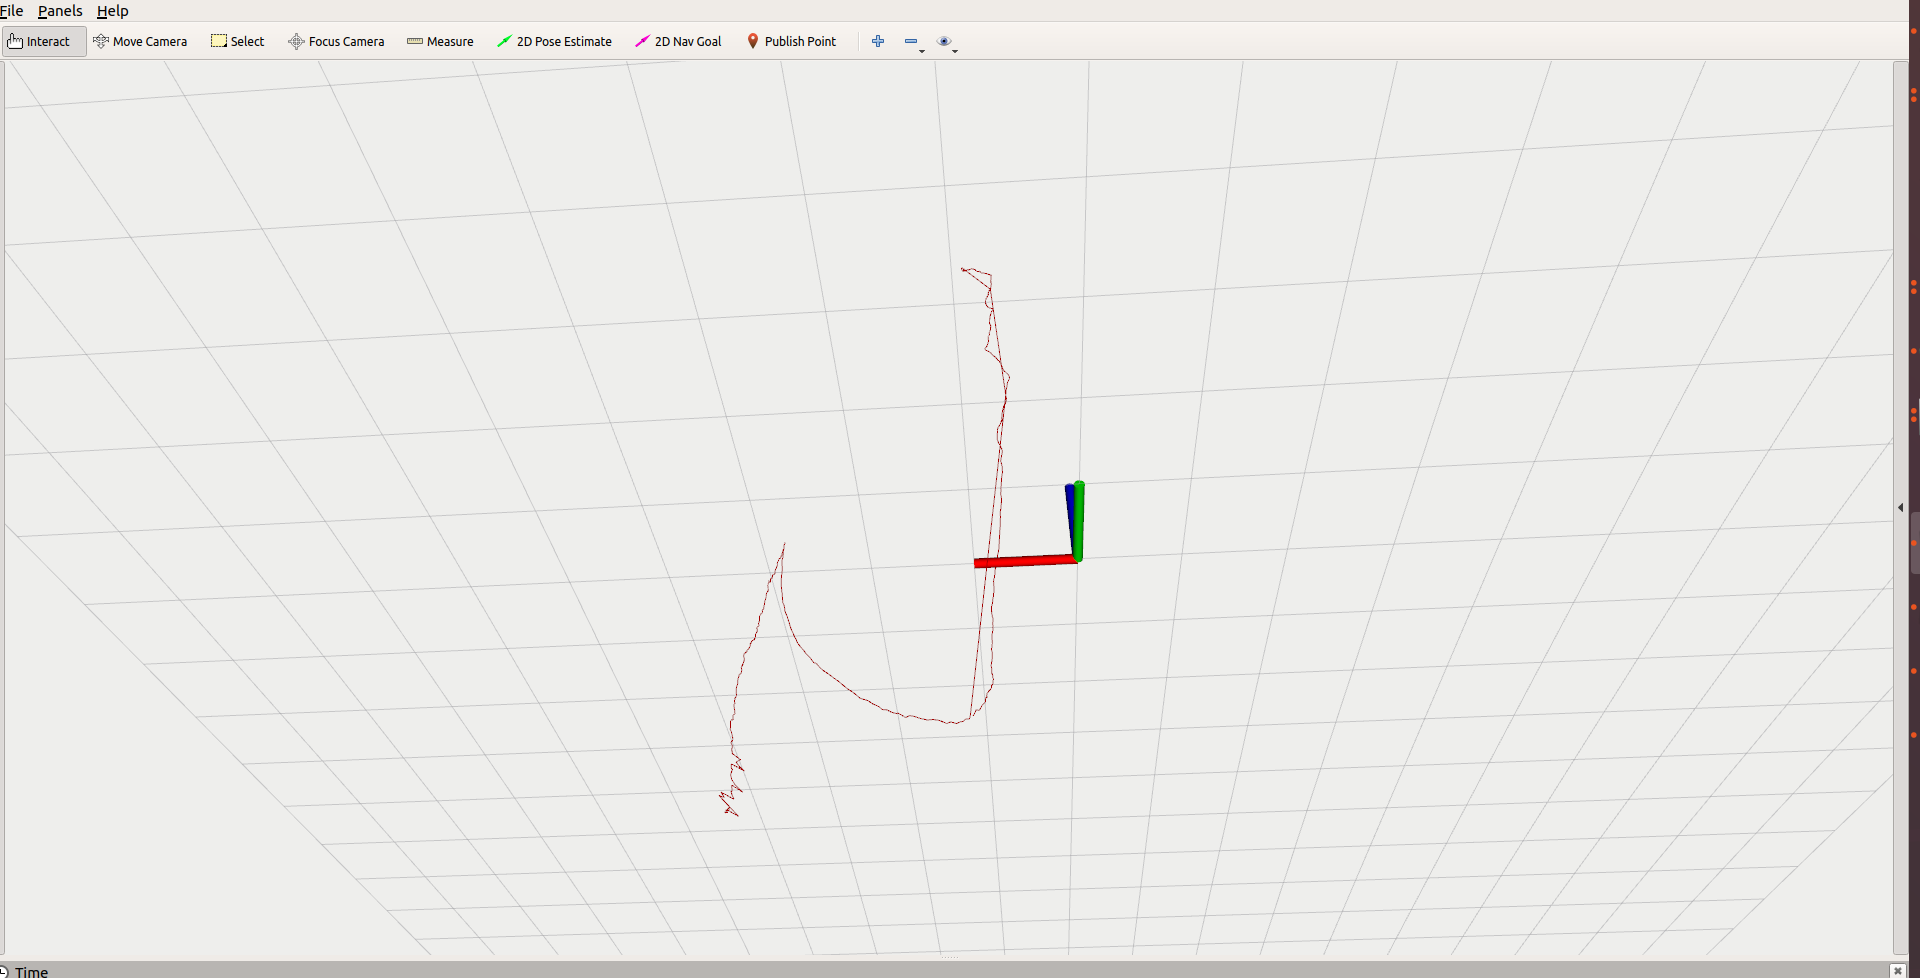Click the Time panel label bar
The image size is (1920, 978).
click(x=31, y=970)
